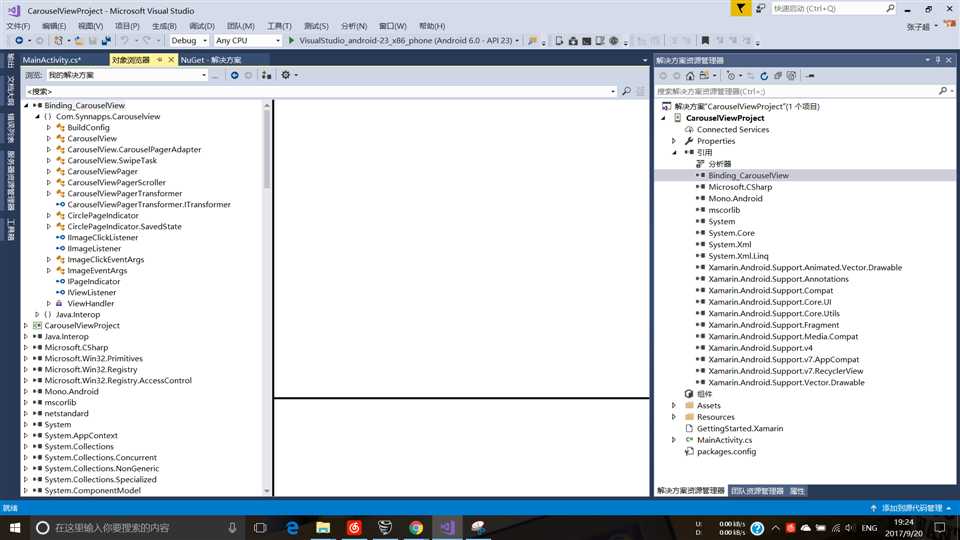Click Refresh icon in Solution Explorer toolbar
This screenshot has height=540, width=960.
coord(764,76)
